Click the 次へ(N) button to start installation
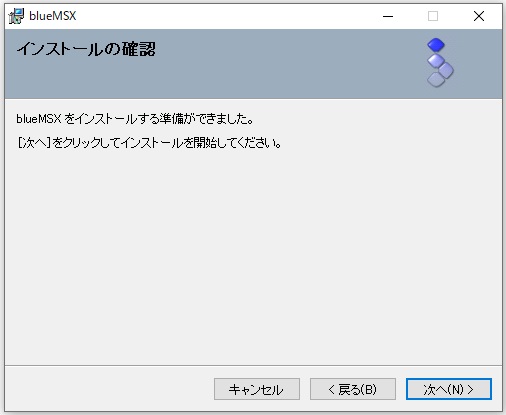This screenshot has width=506, height=415. (449, 389)
